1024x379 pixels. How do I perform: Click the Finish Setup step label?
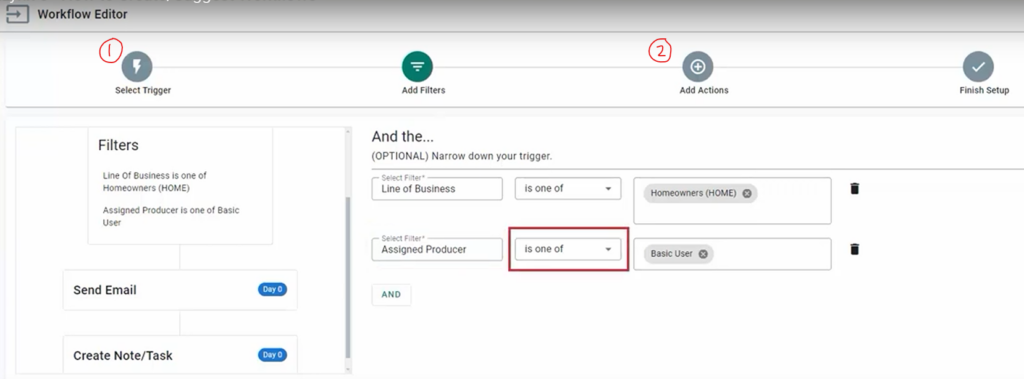click(984, 90)
